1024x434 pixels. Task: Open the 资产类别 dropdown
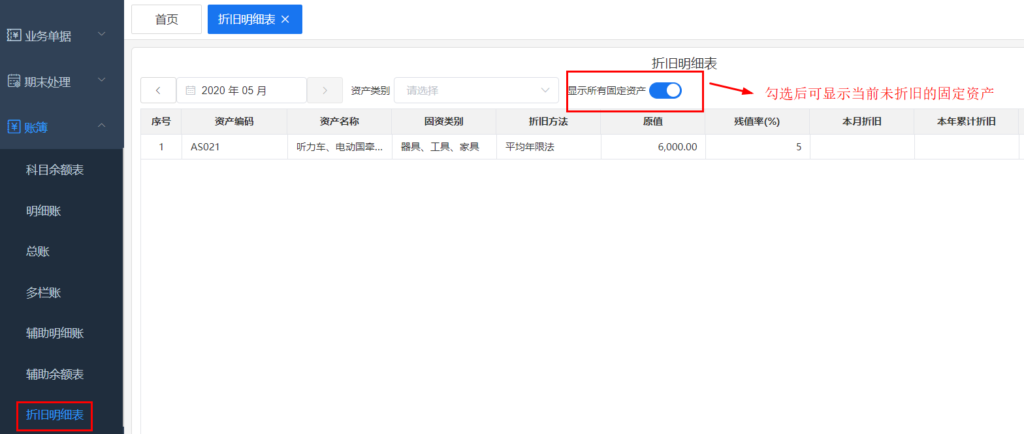[476, 91]
